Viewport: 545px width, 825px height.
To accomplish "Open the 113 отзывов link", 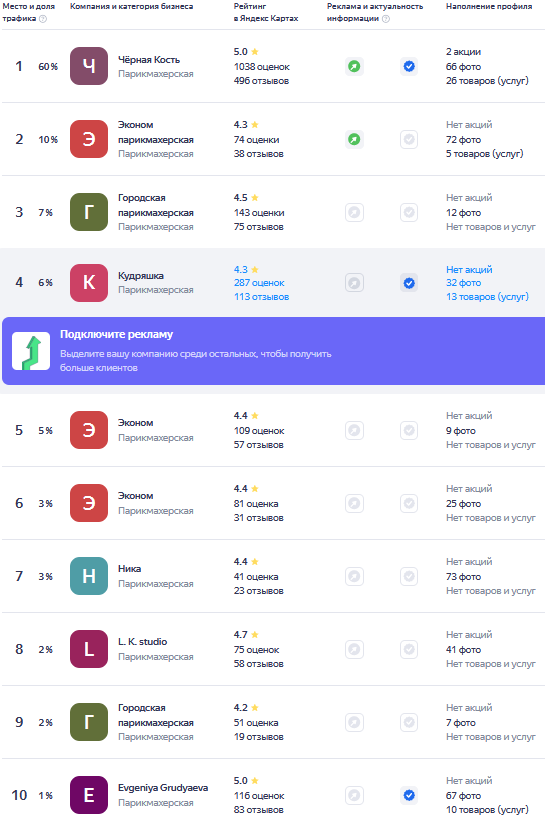I will [261, 297].
